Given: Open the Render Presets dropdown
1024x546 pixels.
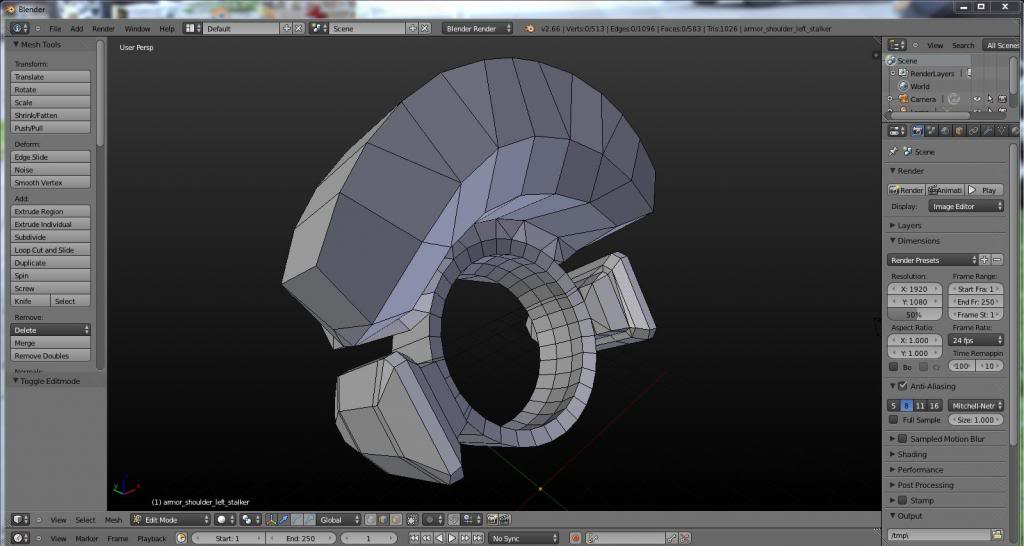Looking at the screenshot, I should point(933,260).
